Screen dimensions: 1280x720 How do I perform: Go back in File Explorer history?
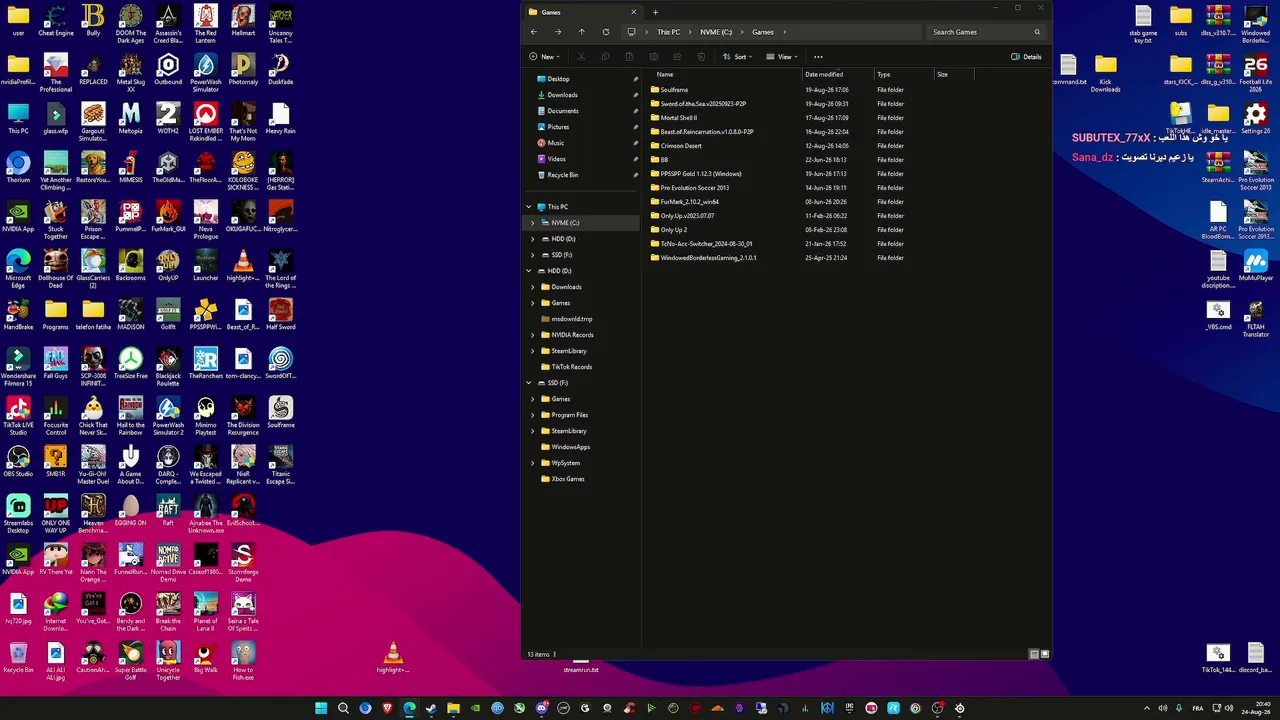tap(534, 32)
